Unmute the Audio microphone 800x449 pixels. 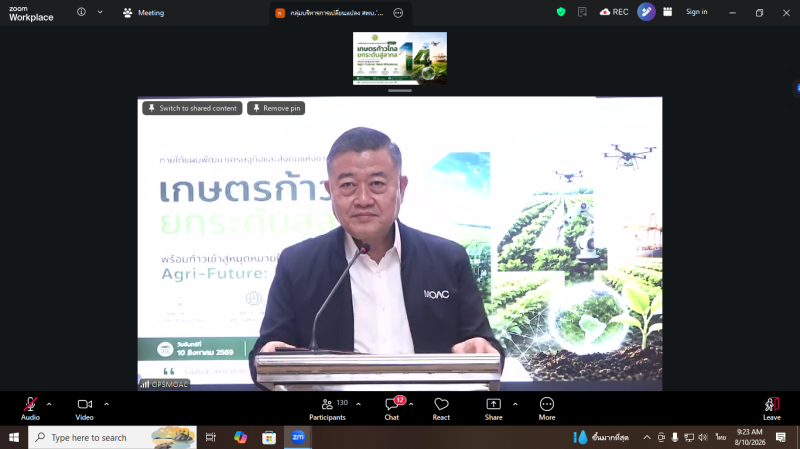(x=30, y=409)
